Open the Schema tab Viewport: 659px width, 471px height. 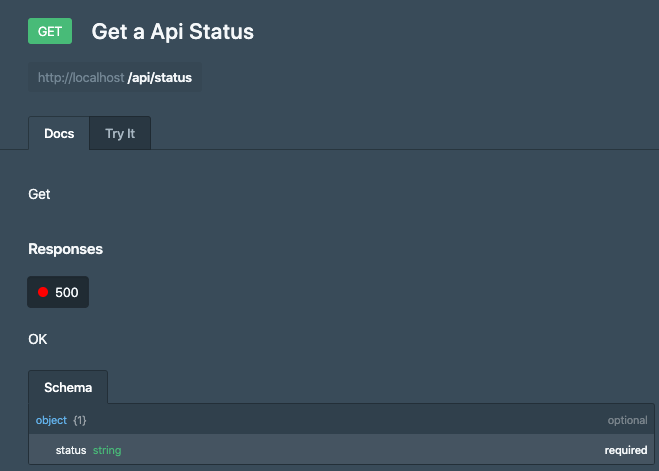(x=68, y=387)
